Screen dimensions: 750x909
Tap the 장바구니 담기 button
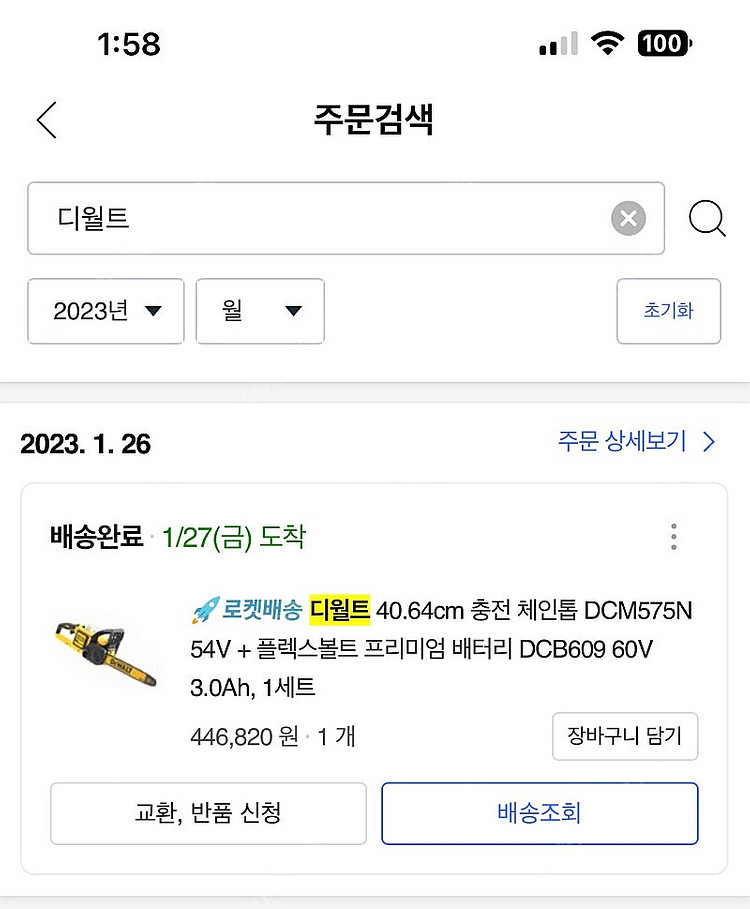tap(624, 737)
